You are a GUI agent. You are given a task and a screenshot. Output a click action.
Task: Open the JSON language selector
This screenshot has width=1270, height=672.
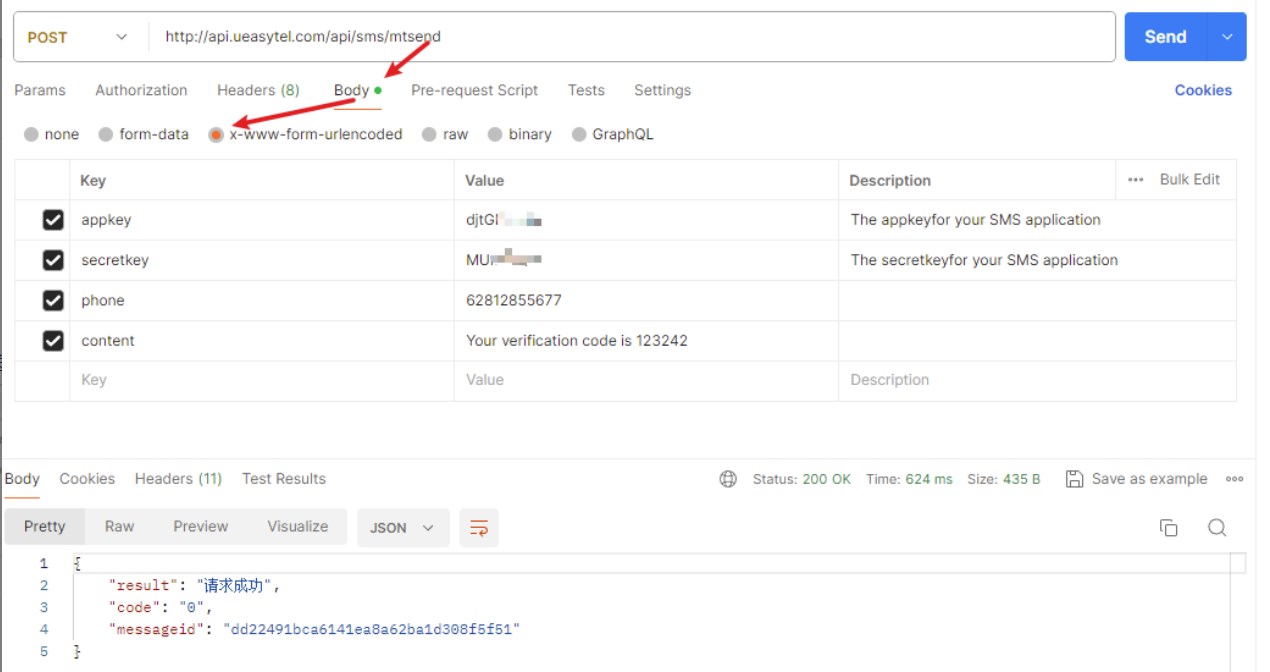click(403, 527)
